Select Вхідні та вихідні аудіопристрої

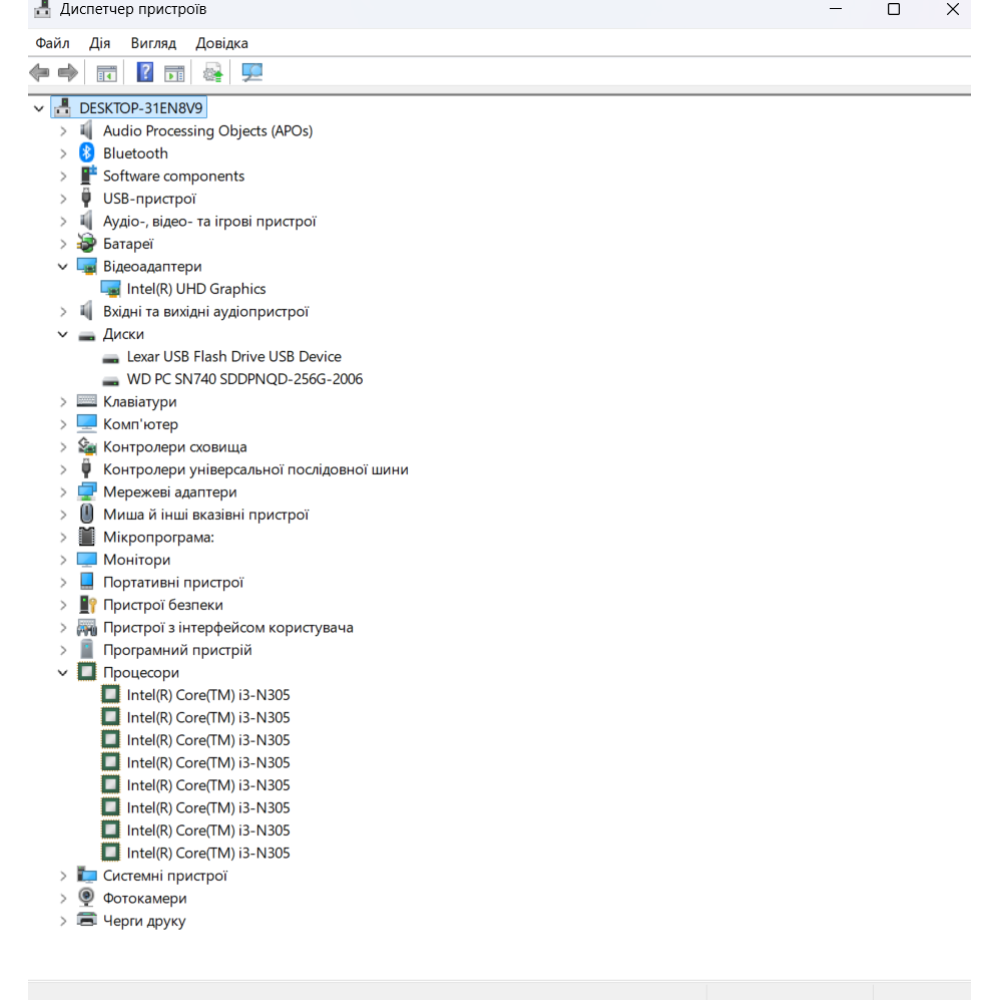pos(205,311)
